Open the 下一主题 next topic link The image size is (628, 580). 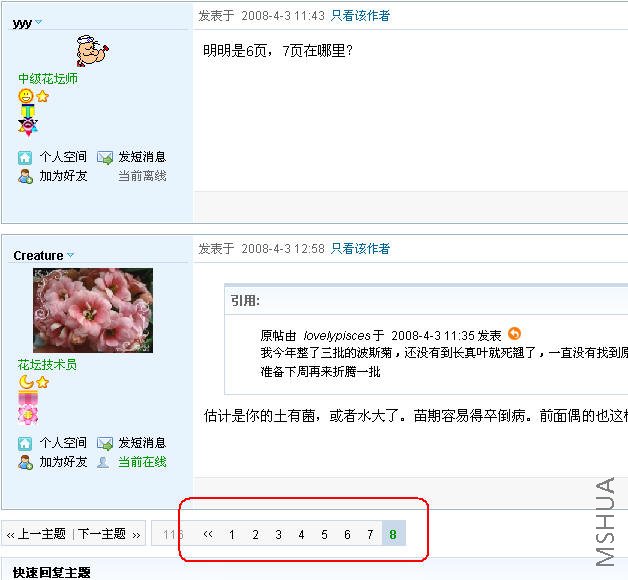coord(102,534)
